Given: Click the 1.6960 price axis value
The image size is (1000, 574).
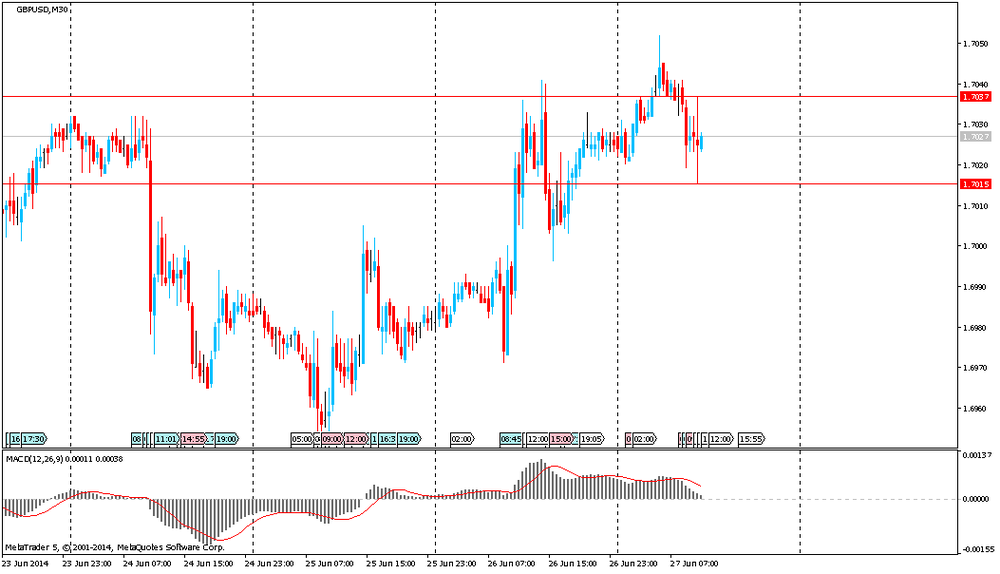Looking at the screenshot, I should (976, 409).
